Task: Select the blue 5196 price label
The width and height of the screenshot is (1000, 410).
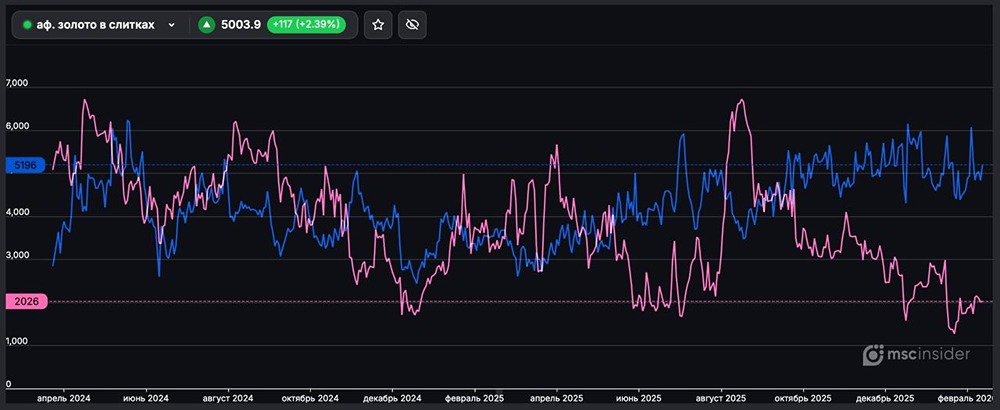Action: 26,165
